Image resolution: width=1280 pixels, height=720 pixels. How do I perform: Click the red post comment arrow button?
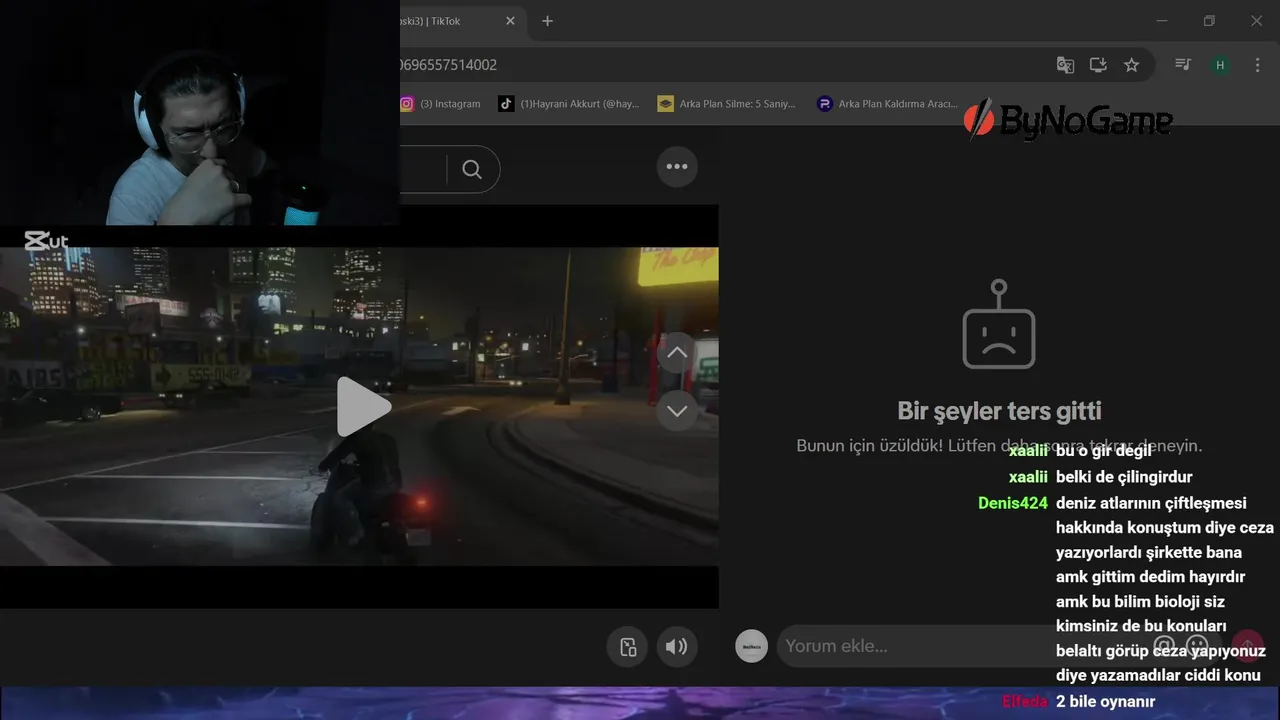pyautogui.click(x=1247, y=646)
